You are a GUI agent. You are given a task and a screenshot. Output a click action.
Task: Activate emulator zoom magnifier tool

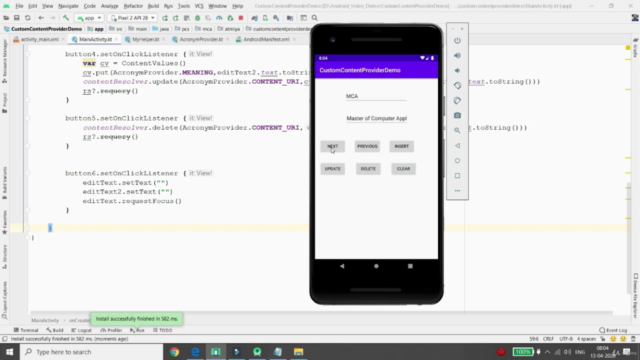[457, 131]
